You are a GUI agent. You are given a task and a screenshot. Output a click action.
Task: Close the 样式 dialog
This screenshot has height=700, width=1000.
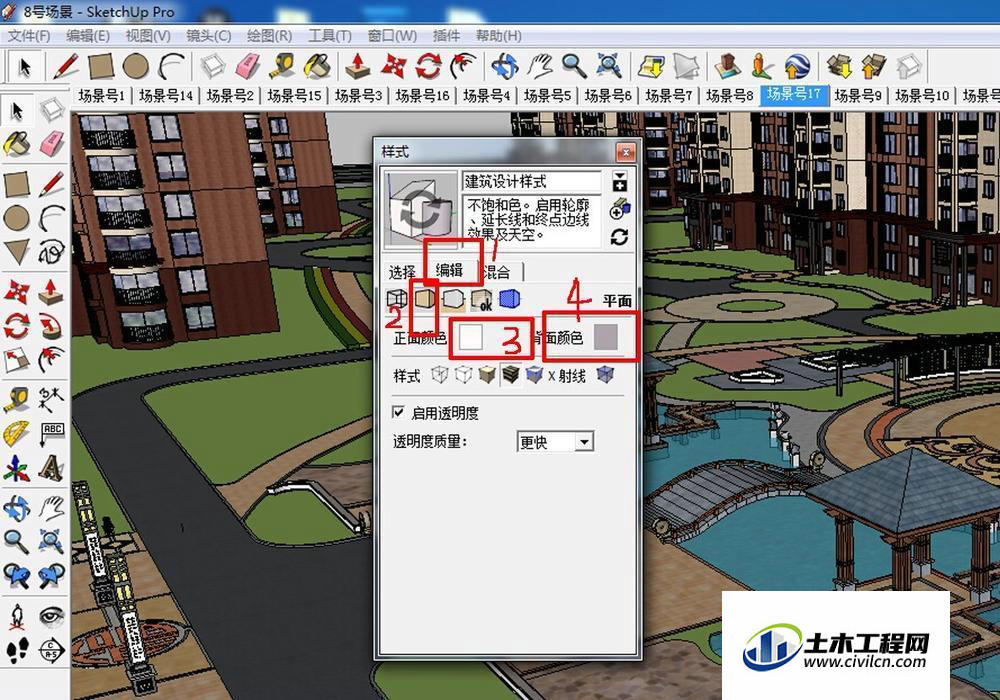626,152
